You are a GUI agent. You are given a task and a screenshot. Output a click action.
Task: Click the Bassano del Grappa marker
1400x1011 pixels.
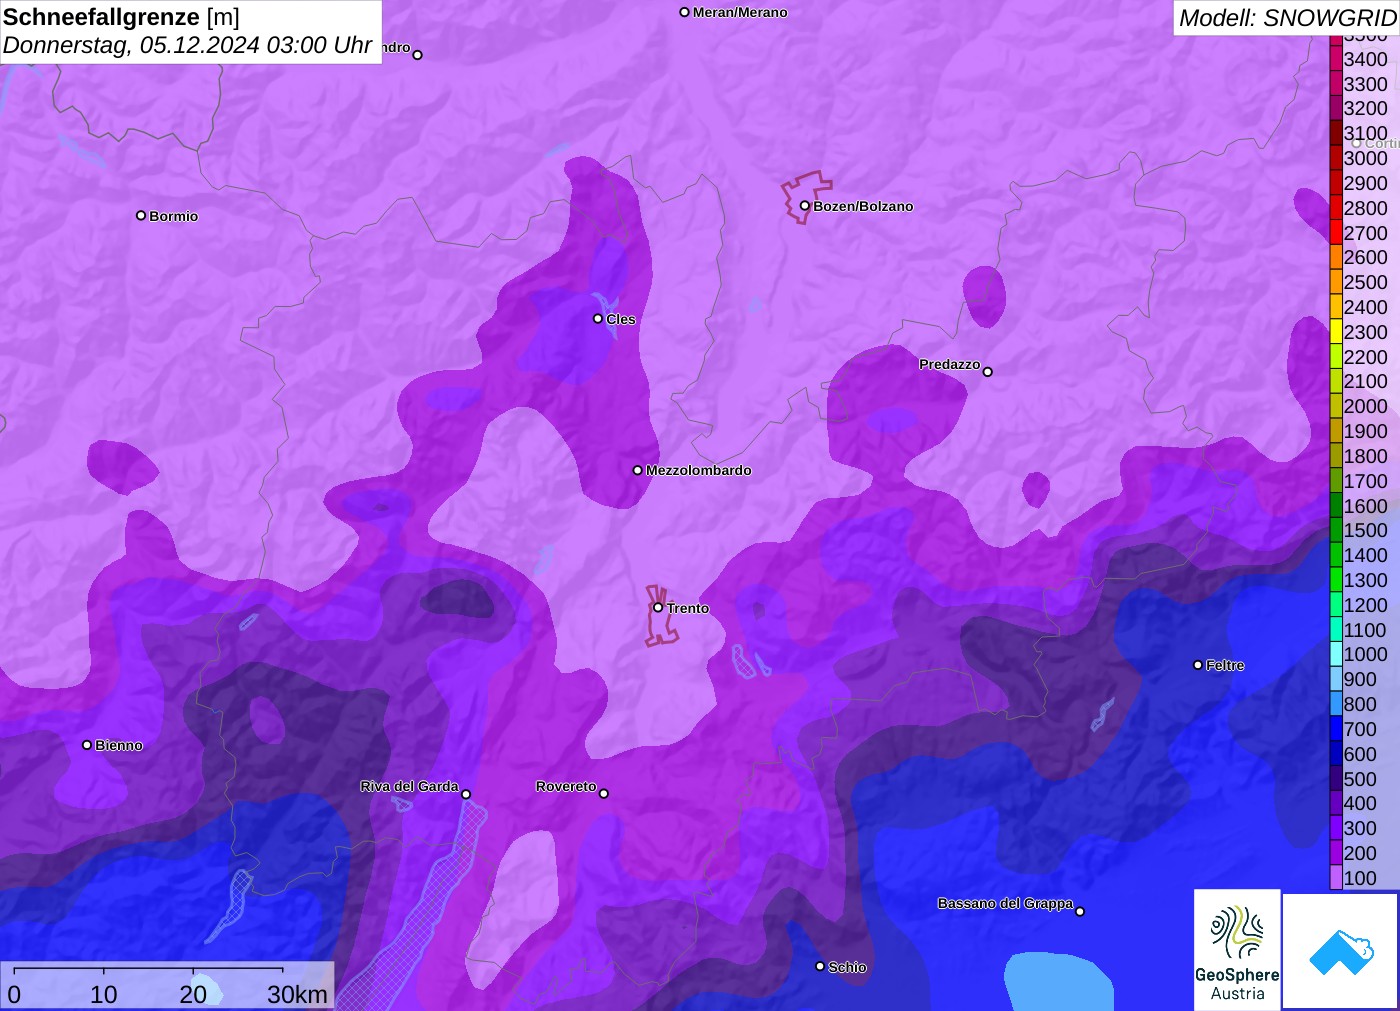tap(1080, 911)
